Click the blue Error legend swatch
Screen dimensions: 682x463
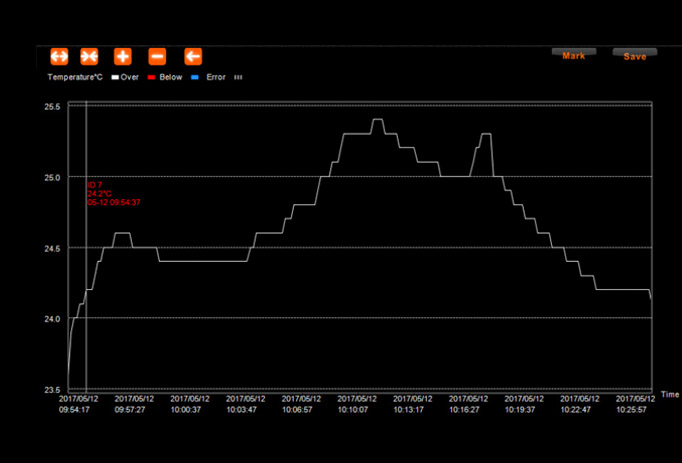(x=195, y=76)
